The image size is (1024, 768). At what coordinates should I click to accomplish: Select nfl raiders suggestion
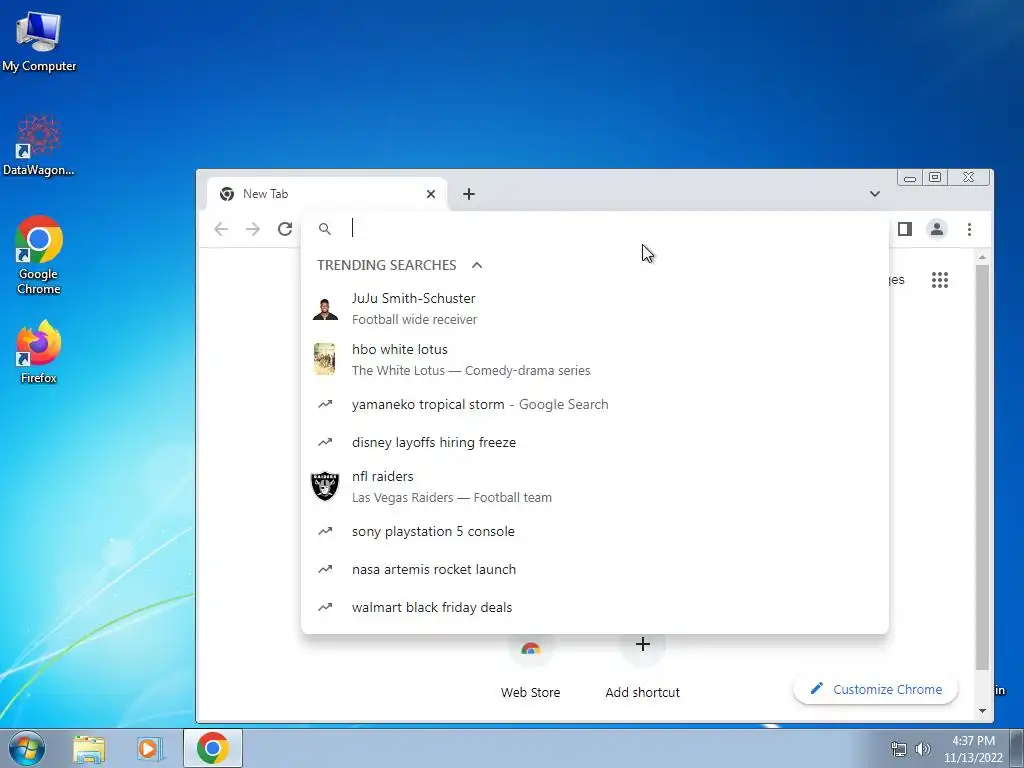click(x=594, y=487)
